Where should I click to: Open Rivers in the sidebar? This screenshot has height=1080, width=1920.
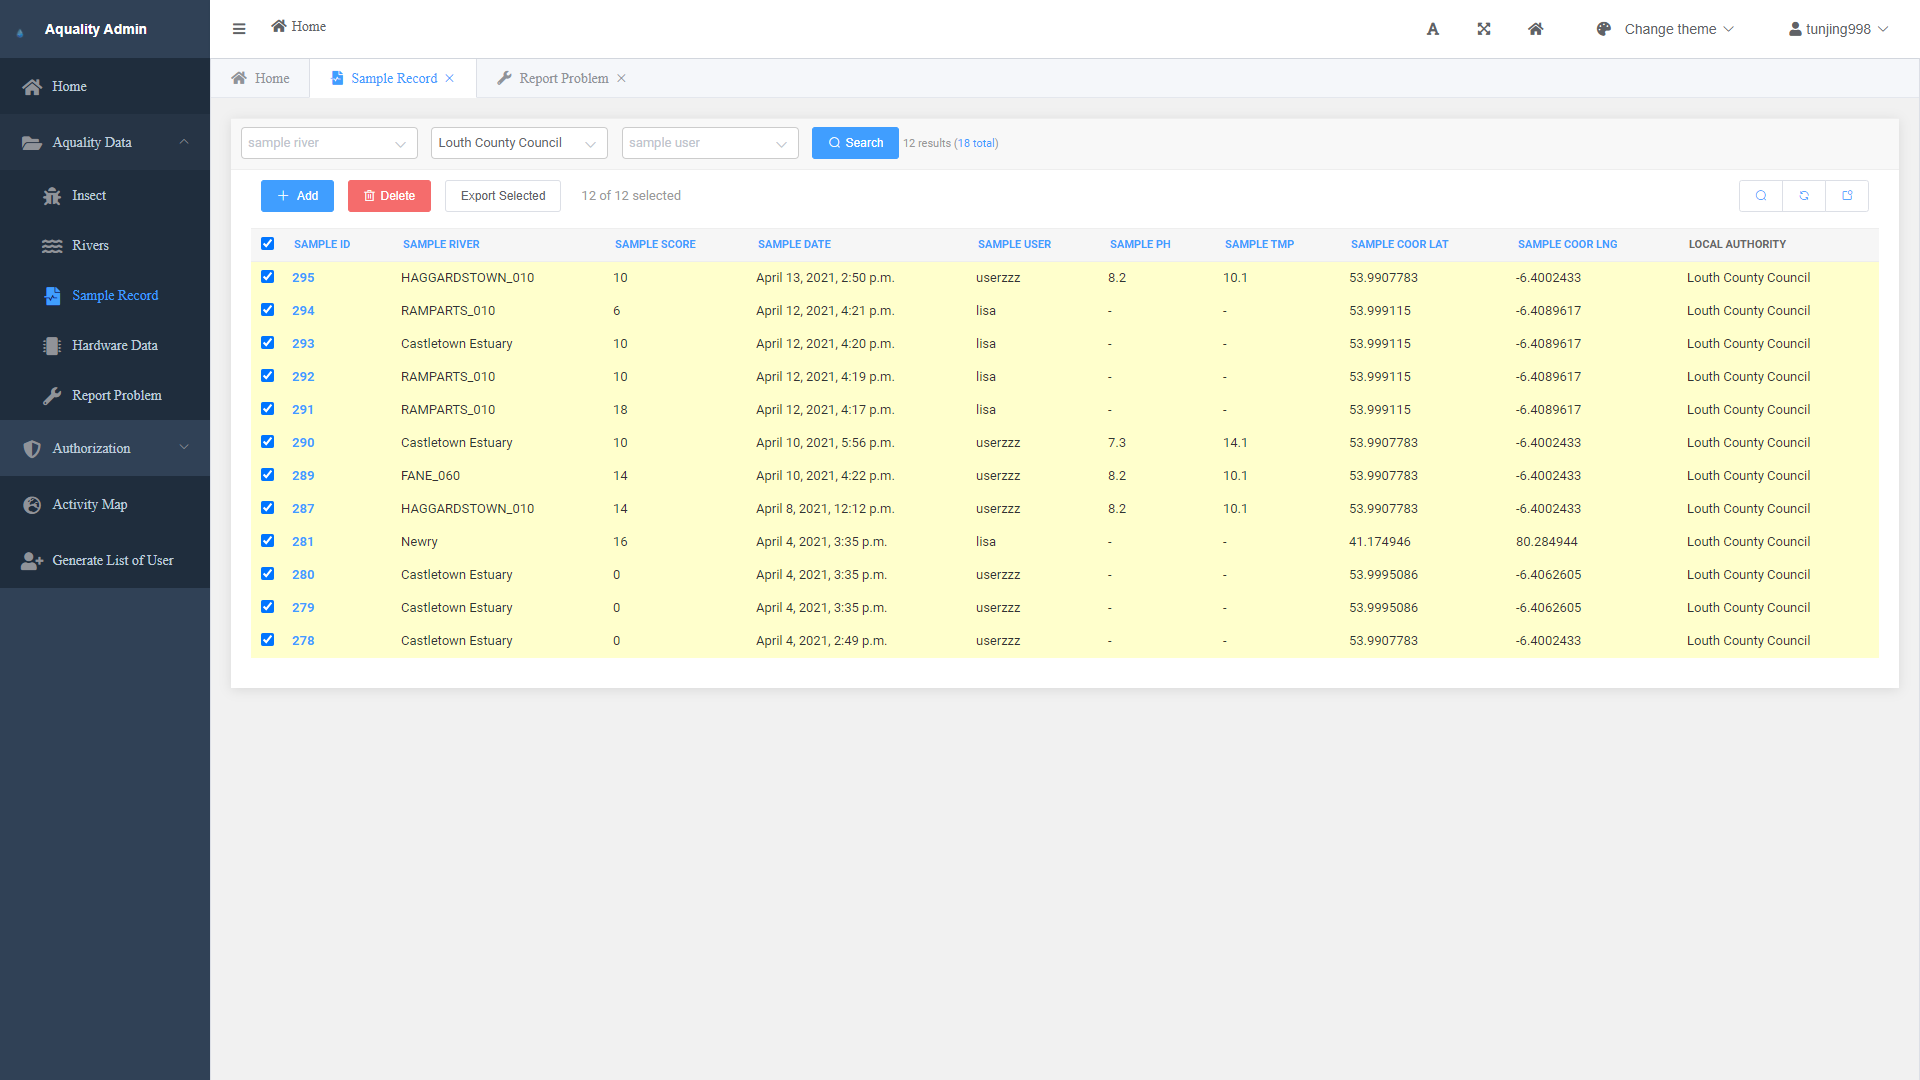point(105,246)
